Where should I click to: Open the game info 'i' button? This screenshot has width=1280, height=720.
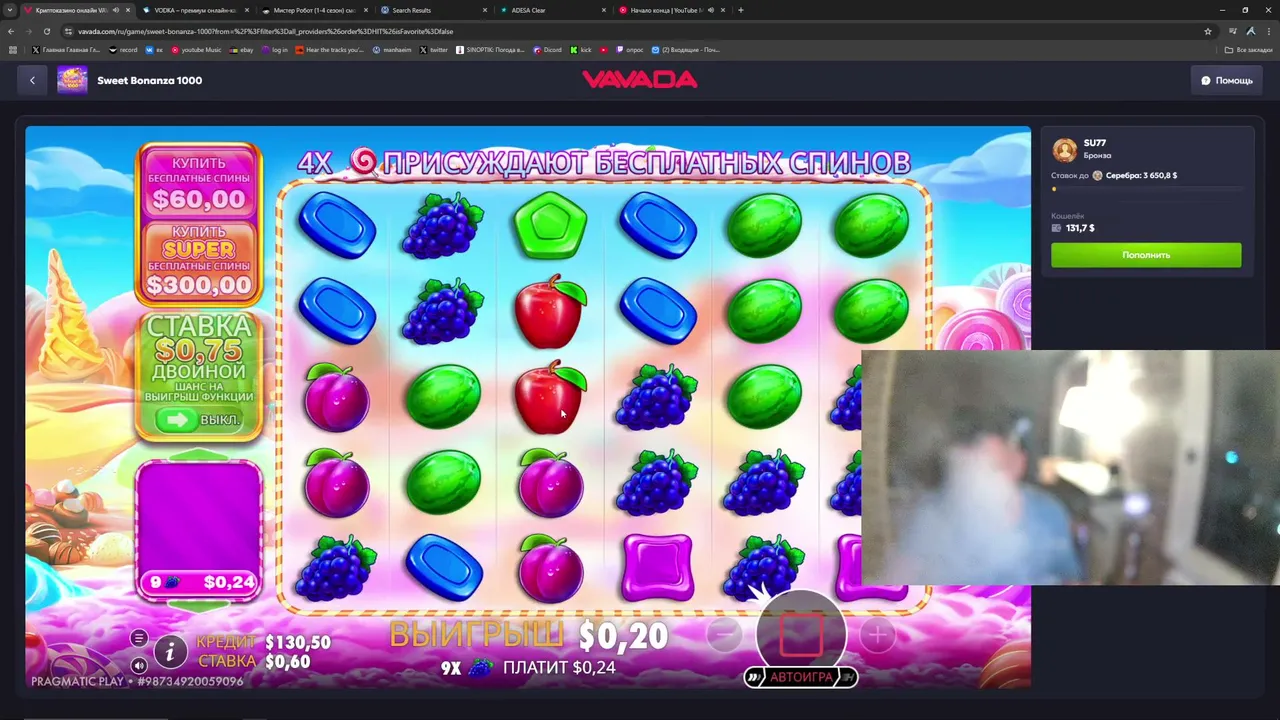170,653
